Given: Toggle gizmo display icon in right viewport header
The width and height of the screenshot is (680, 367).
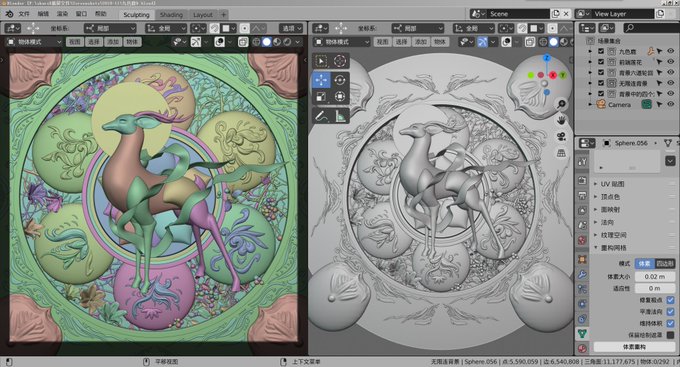Looking at the screenshot, I should [482, 42].
